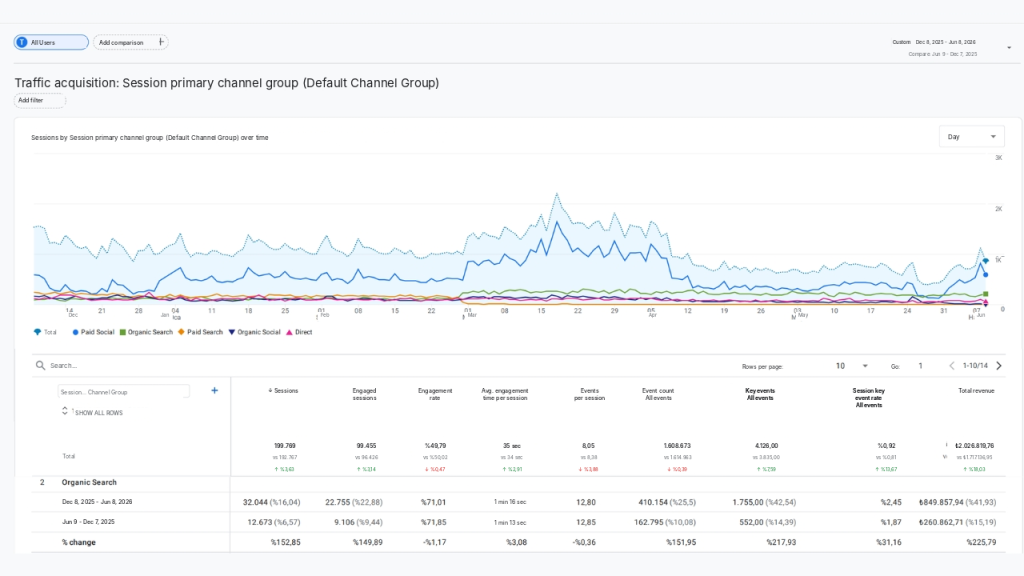Click the Organic Search row label
The height and width of the screenshot is (576, 1024).
coord(89,483)
